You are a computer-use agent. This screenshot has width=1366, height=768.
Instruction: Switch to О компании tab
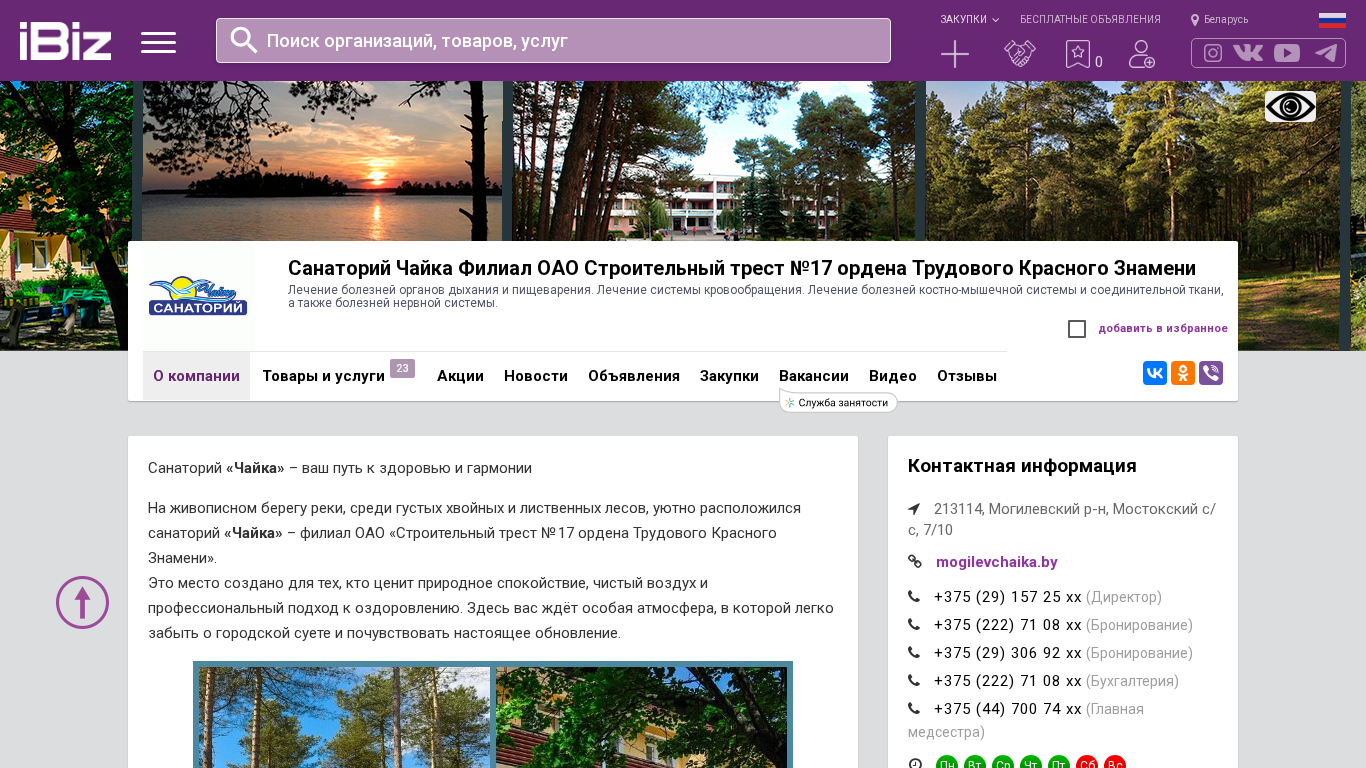[x=196, y=376]
